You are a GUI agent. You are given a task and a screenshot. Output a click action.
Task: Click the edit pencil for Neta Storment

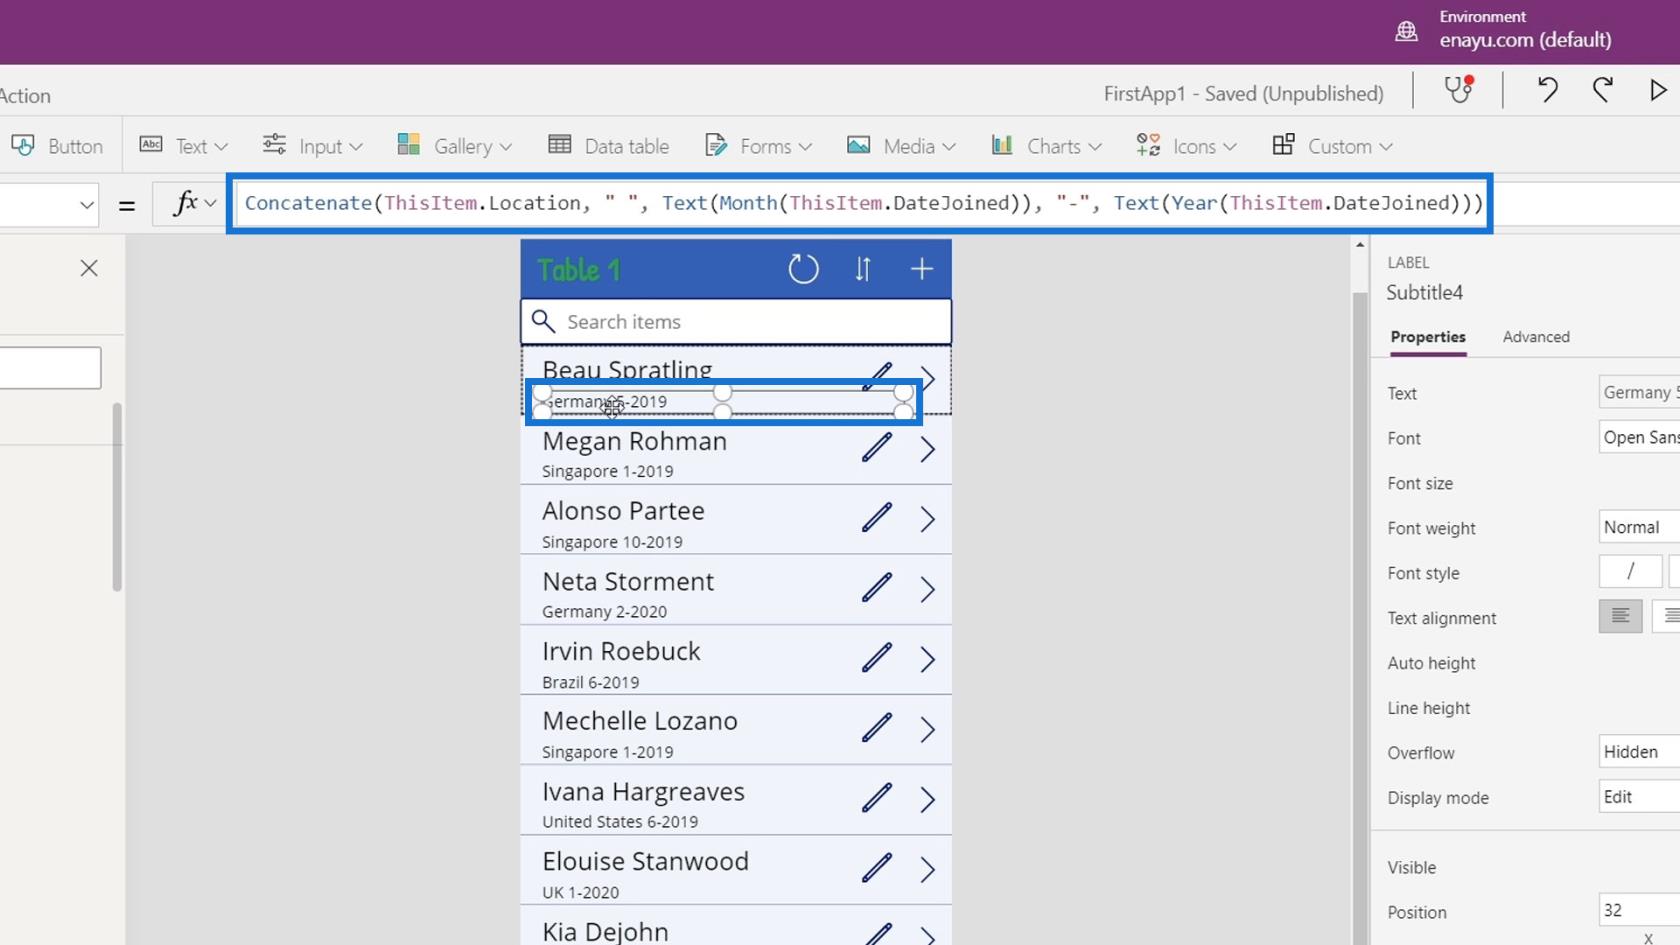(x=877, y=587)
